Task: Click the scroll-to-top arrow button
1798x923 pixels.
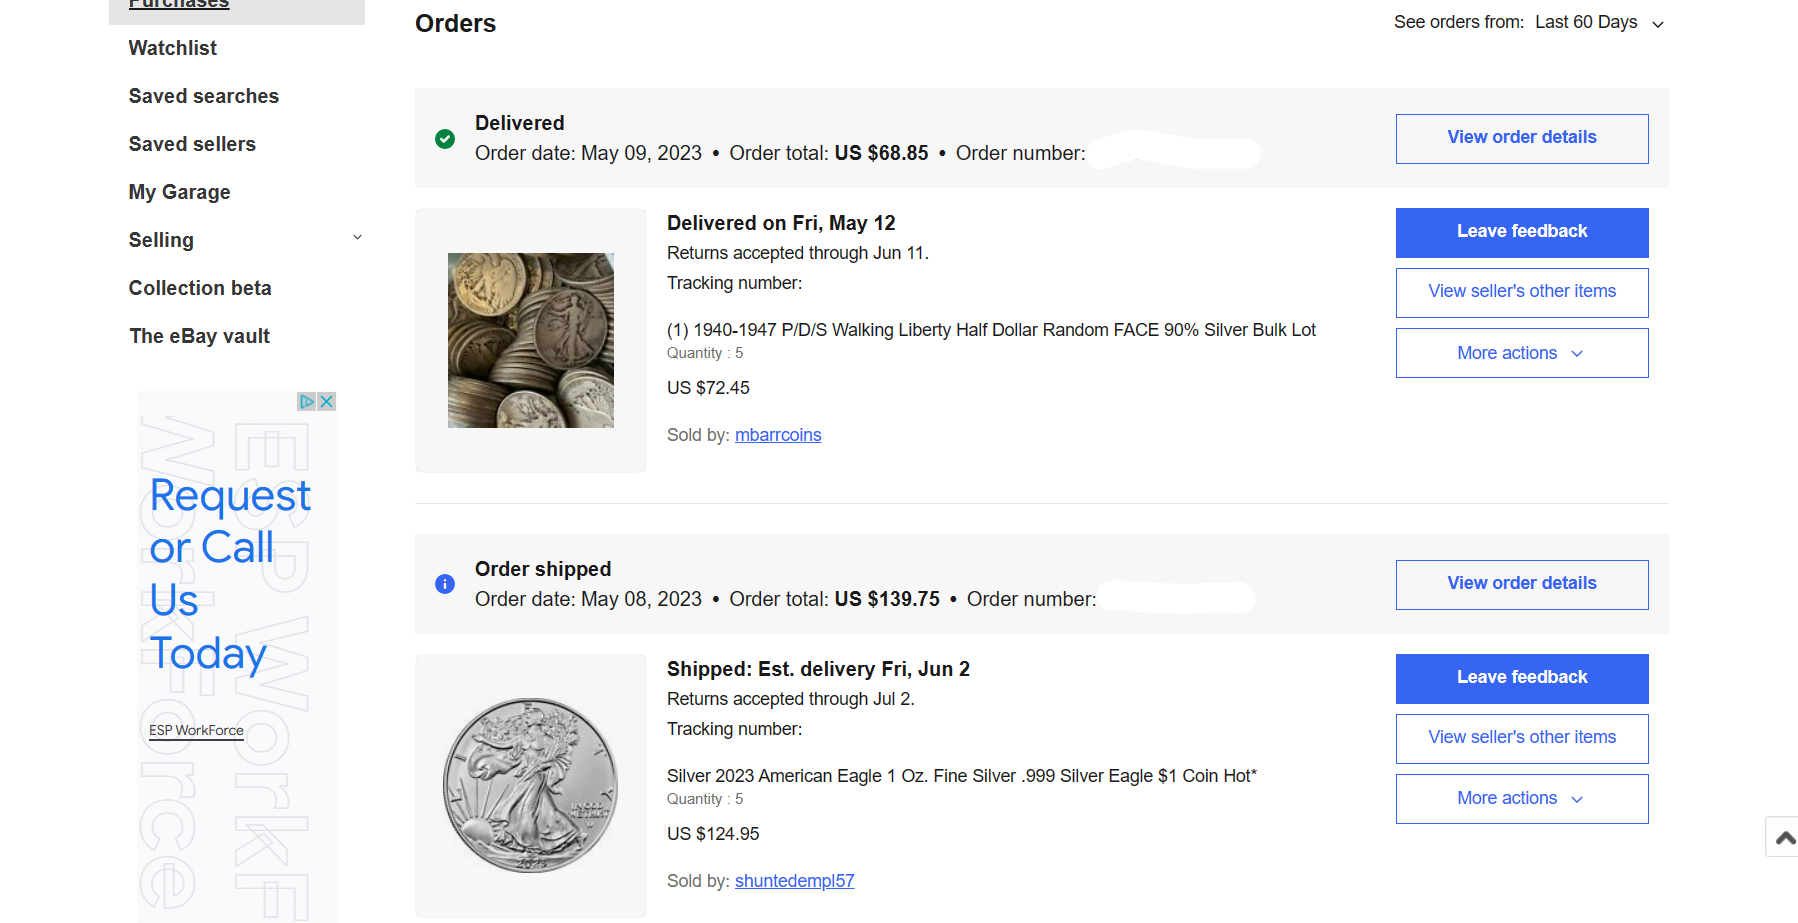Action: point(1784,837)
